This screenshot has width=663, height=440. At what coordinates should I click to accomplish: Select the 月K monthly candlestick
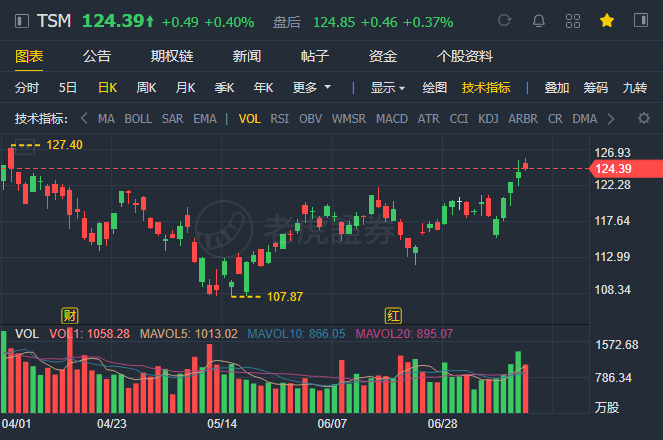186,88
